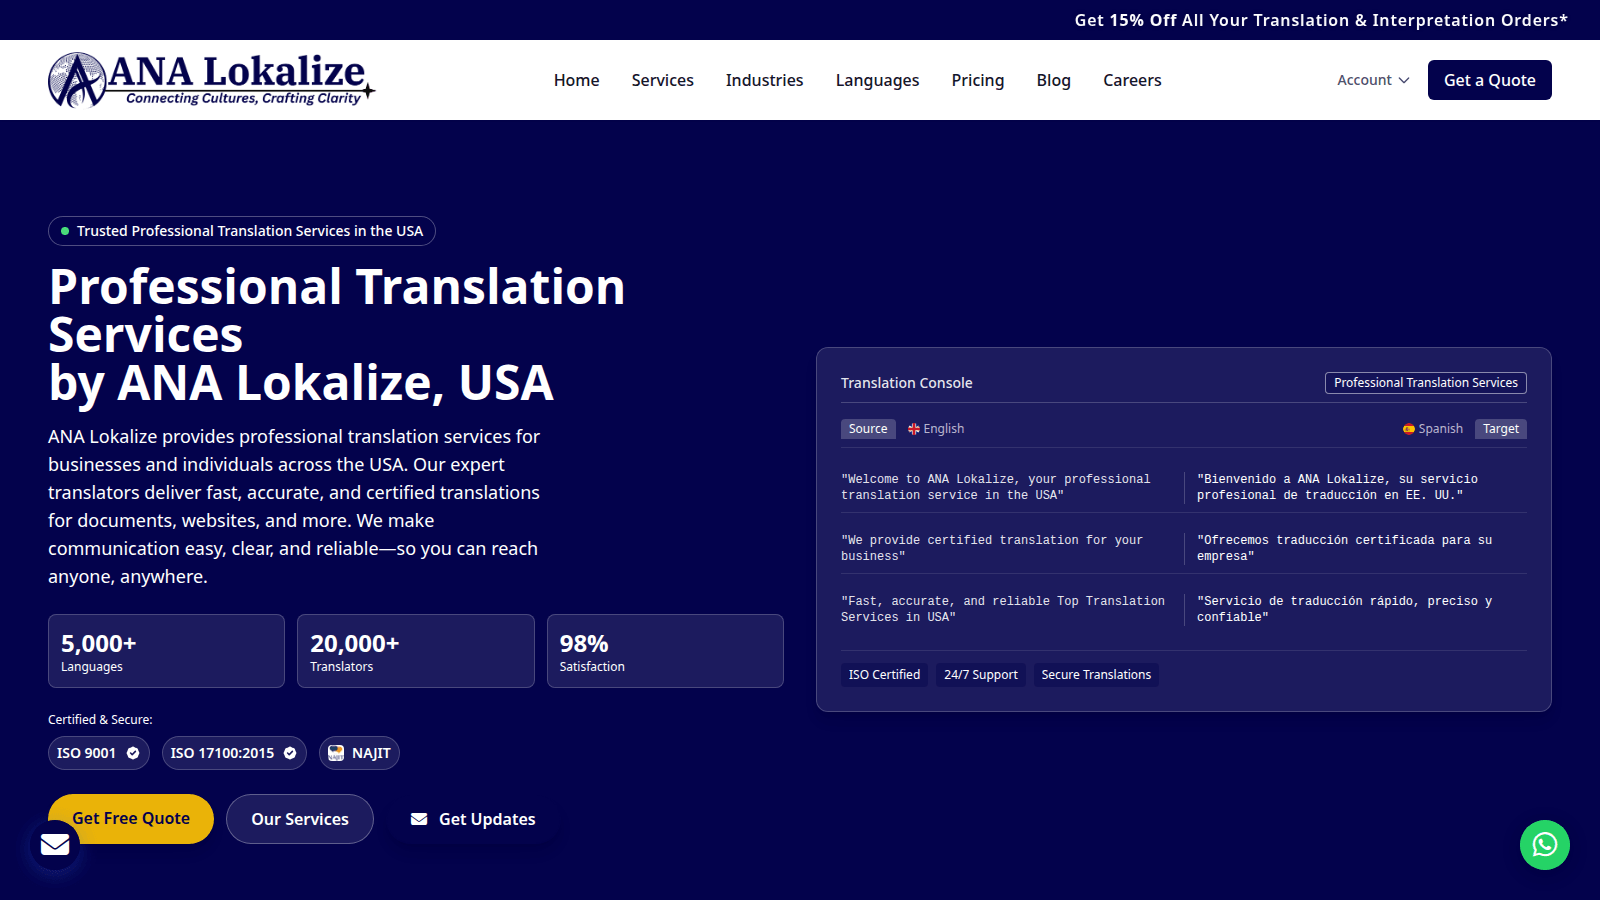Screen dimensions: 1600x900
Task: Click the 98% Satisfaction stat card
Action: point(665,651)
